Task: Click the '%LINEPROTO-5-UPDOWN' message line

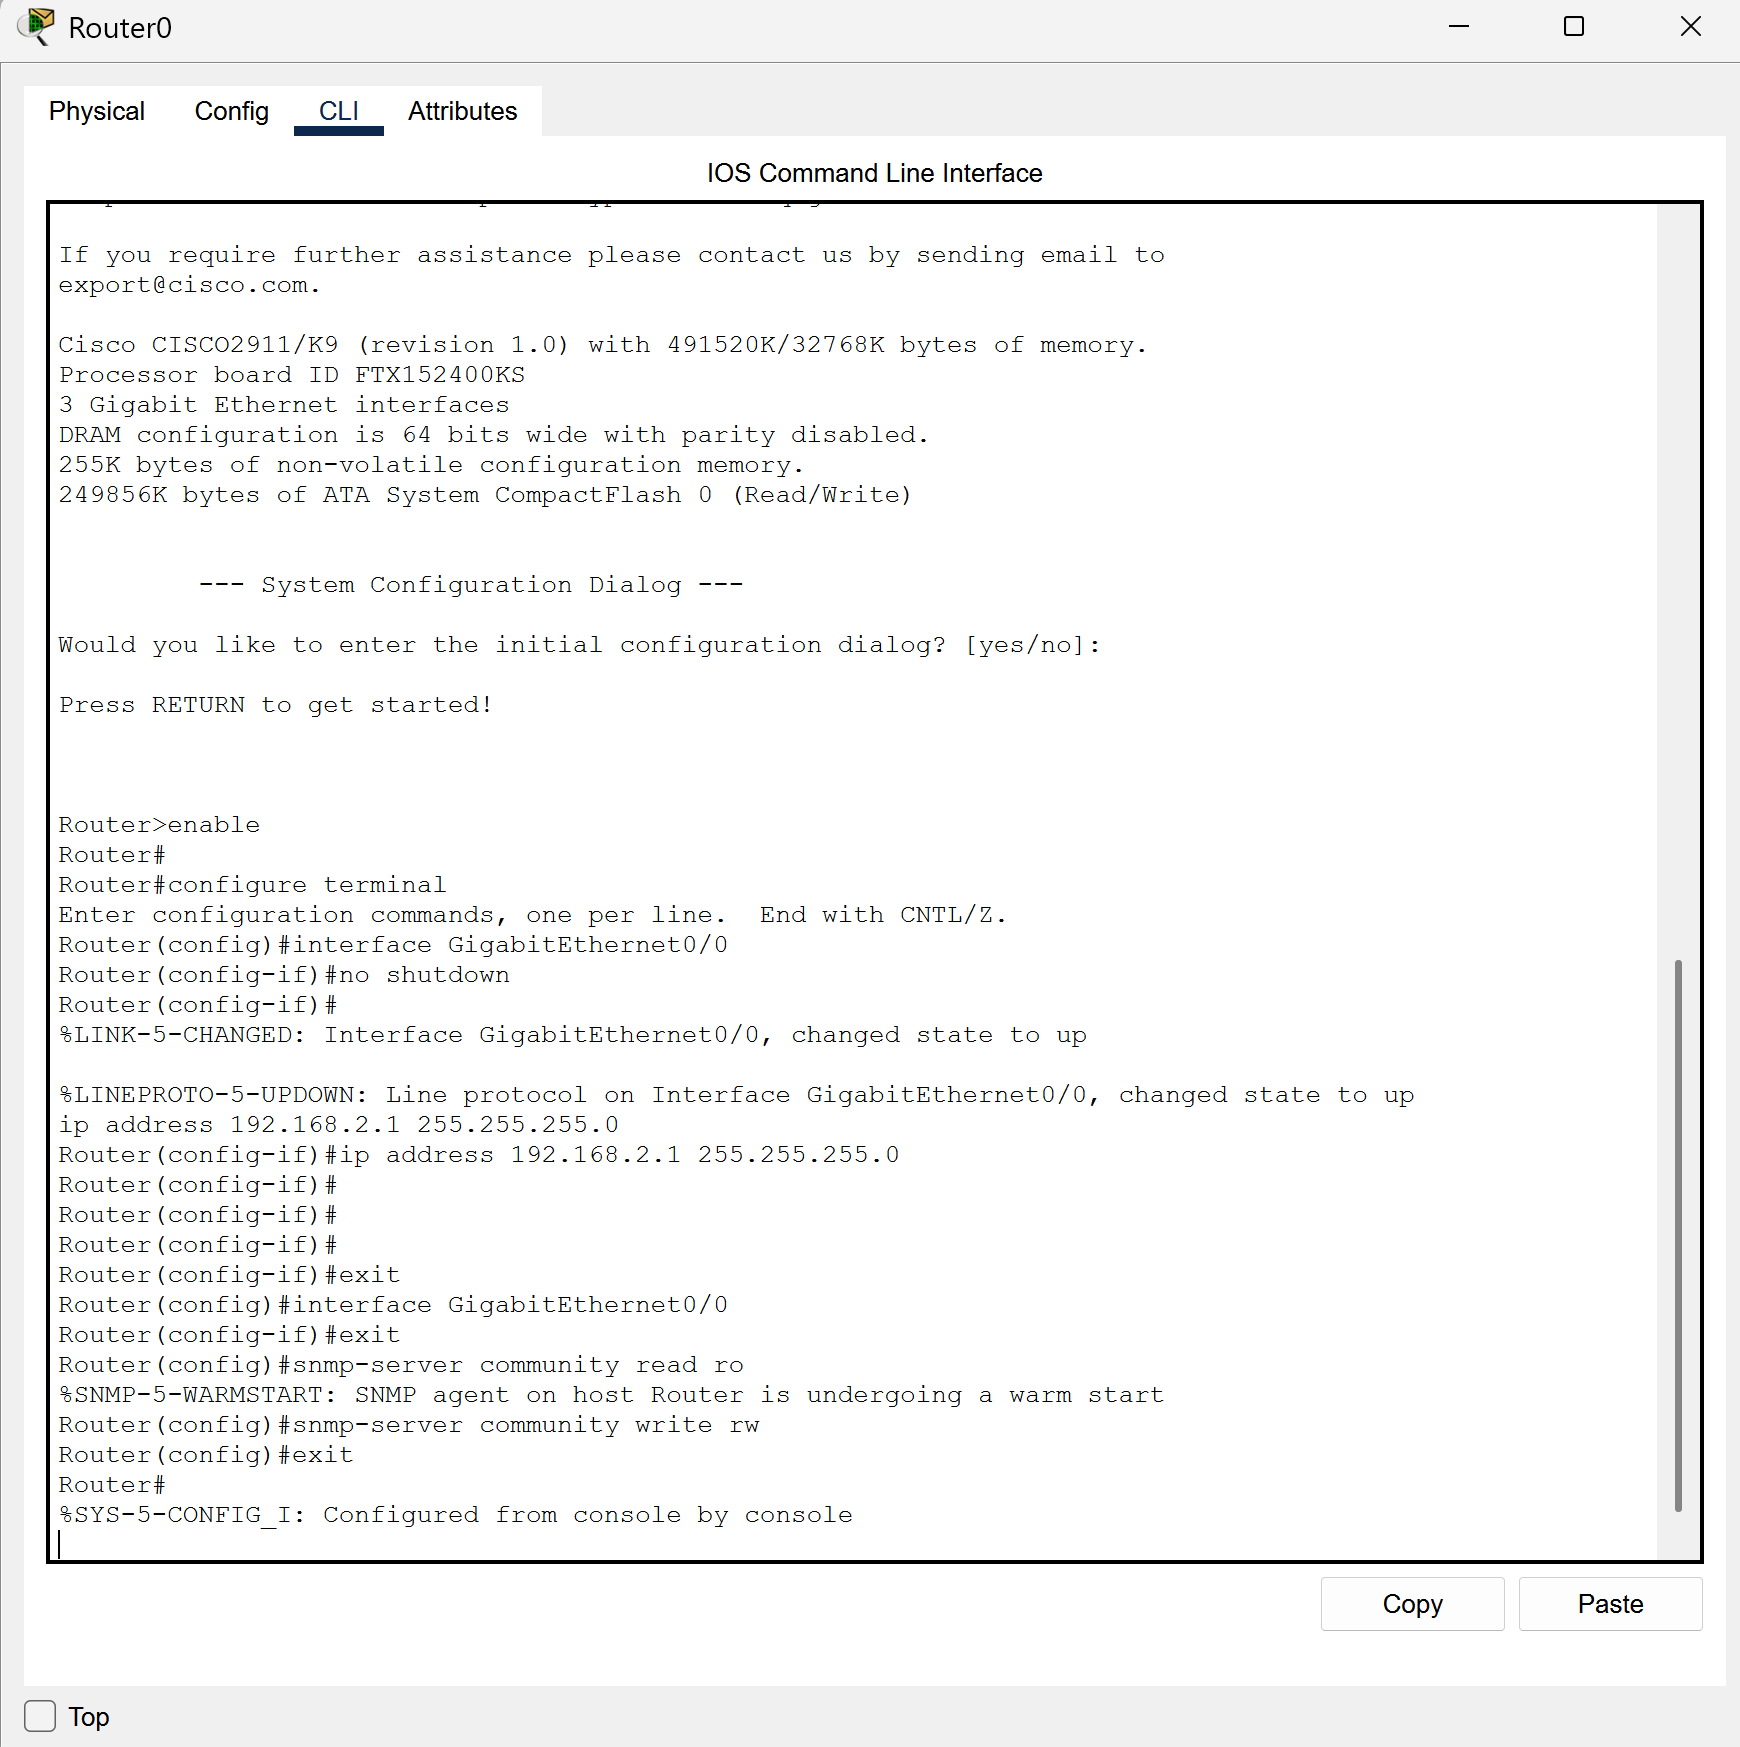Action: (736, 1095)
